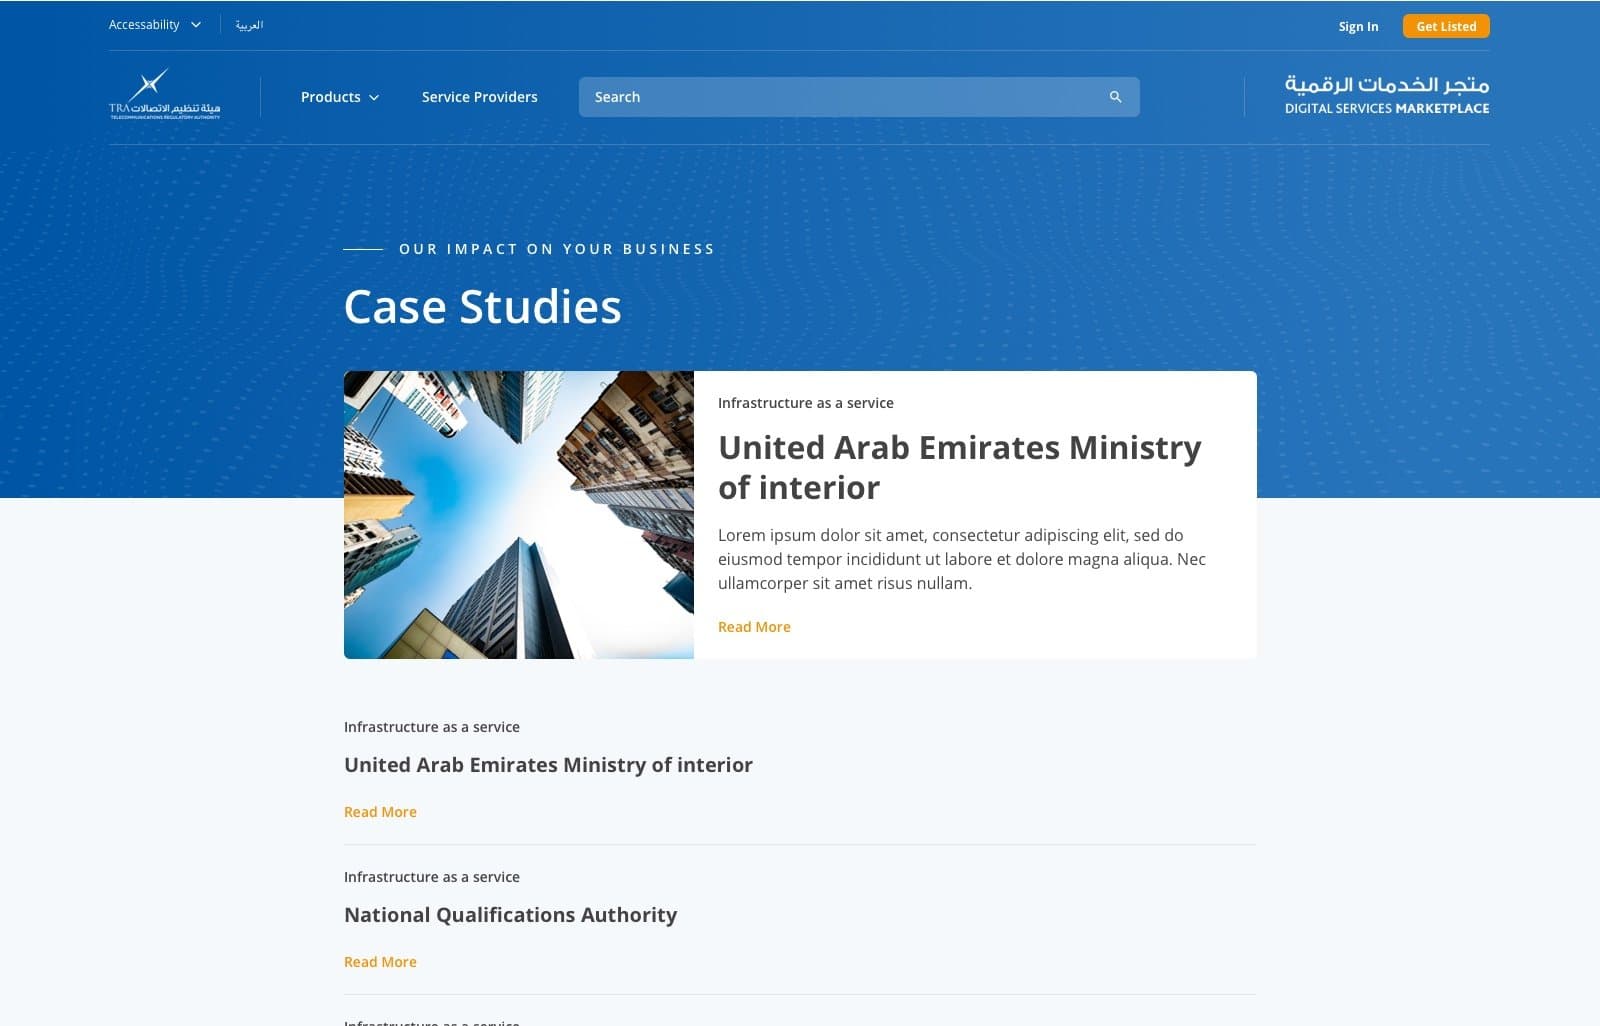Click the Sign In link

(x=1358, y=26)
